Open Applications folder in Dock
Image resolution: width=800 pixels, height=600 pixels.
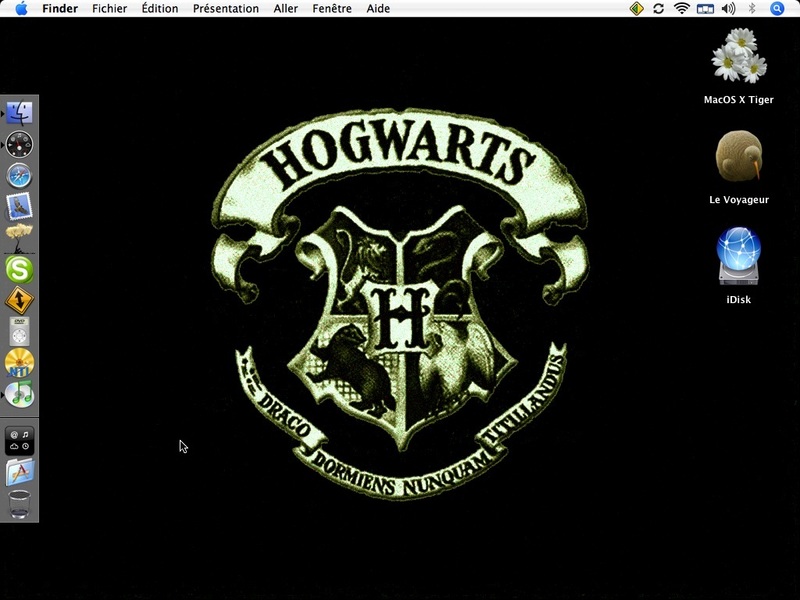click(19, 472)
